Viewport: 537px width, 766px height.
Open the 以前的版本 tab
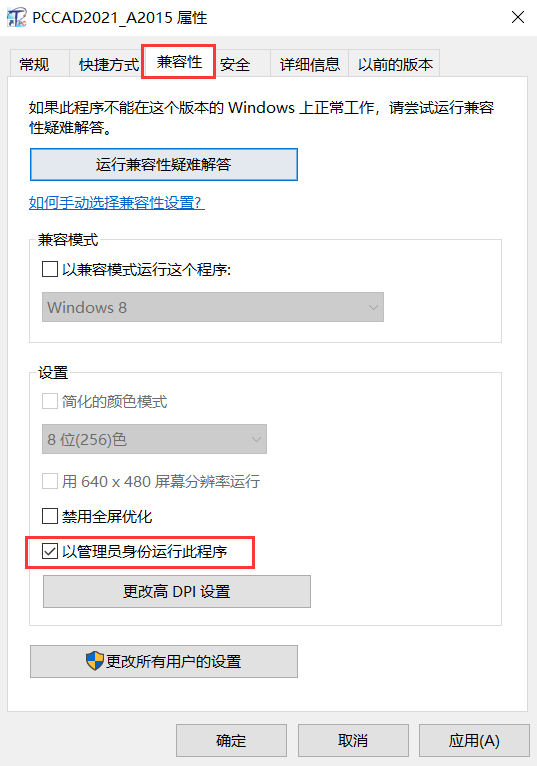coord(395,64)
